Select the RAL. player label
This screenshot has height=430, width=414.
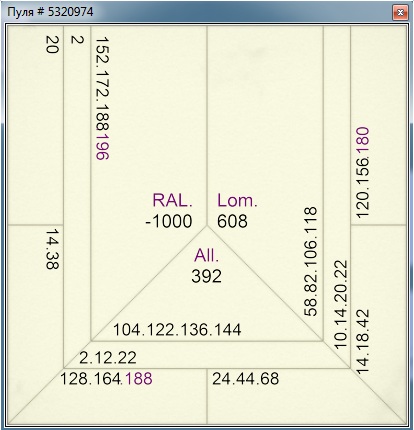click(x=172, y=200)
